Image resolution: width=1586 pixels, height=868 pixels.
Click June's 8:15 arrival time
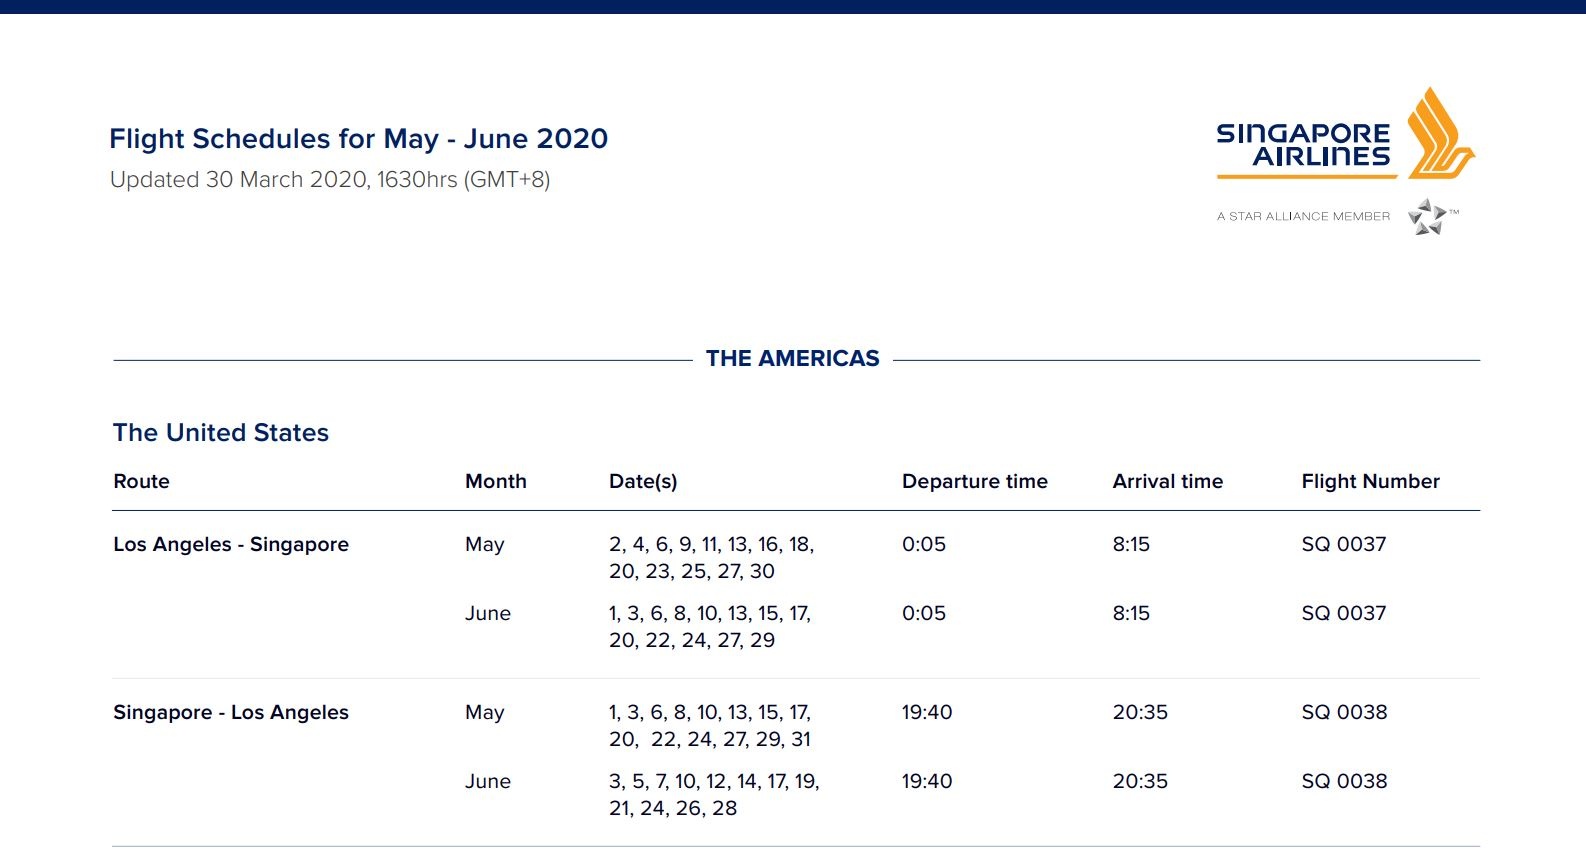(1131, 614)
